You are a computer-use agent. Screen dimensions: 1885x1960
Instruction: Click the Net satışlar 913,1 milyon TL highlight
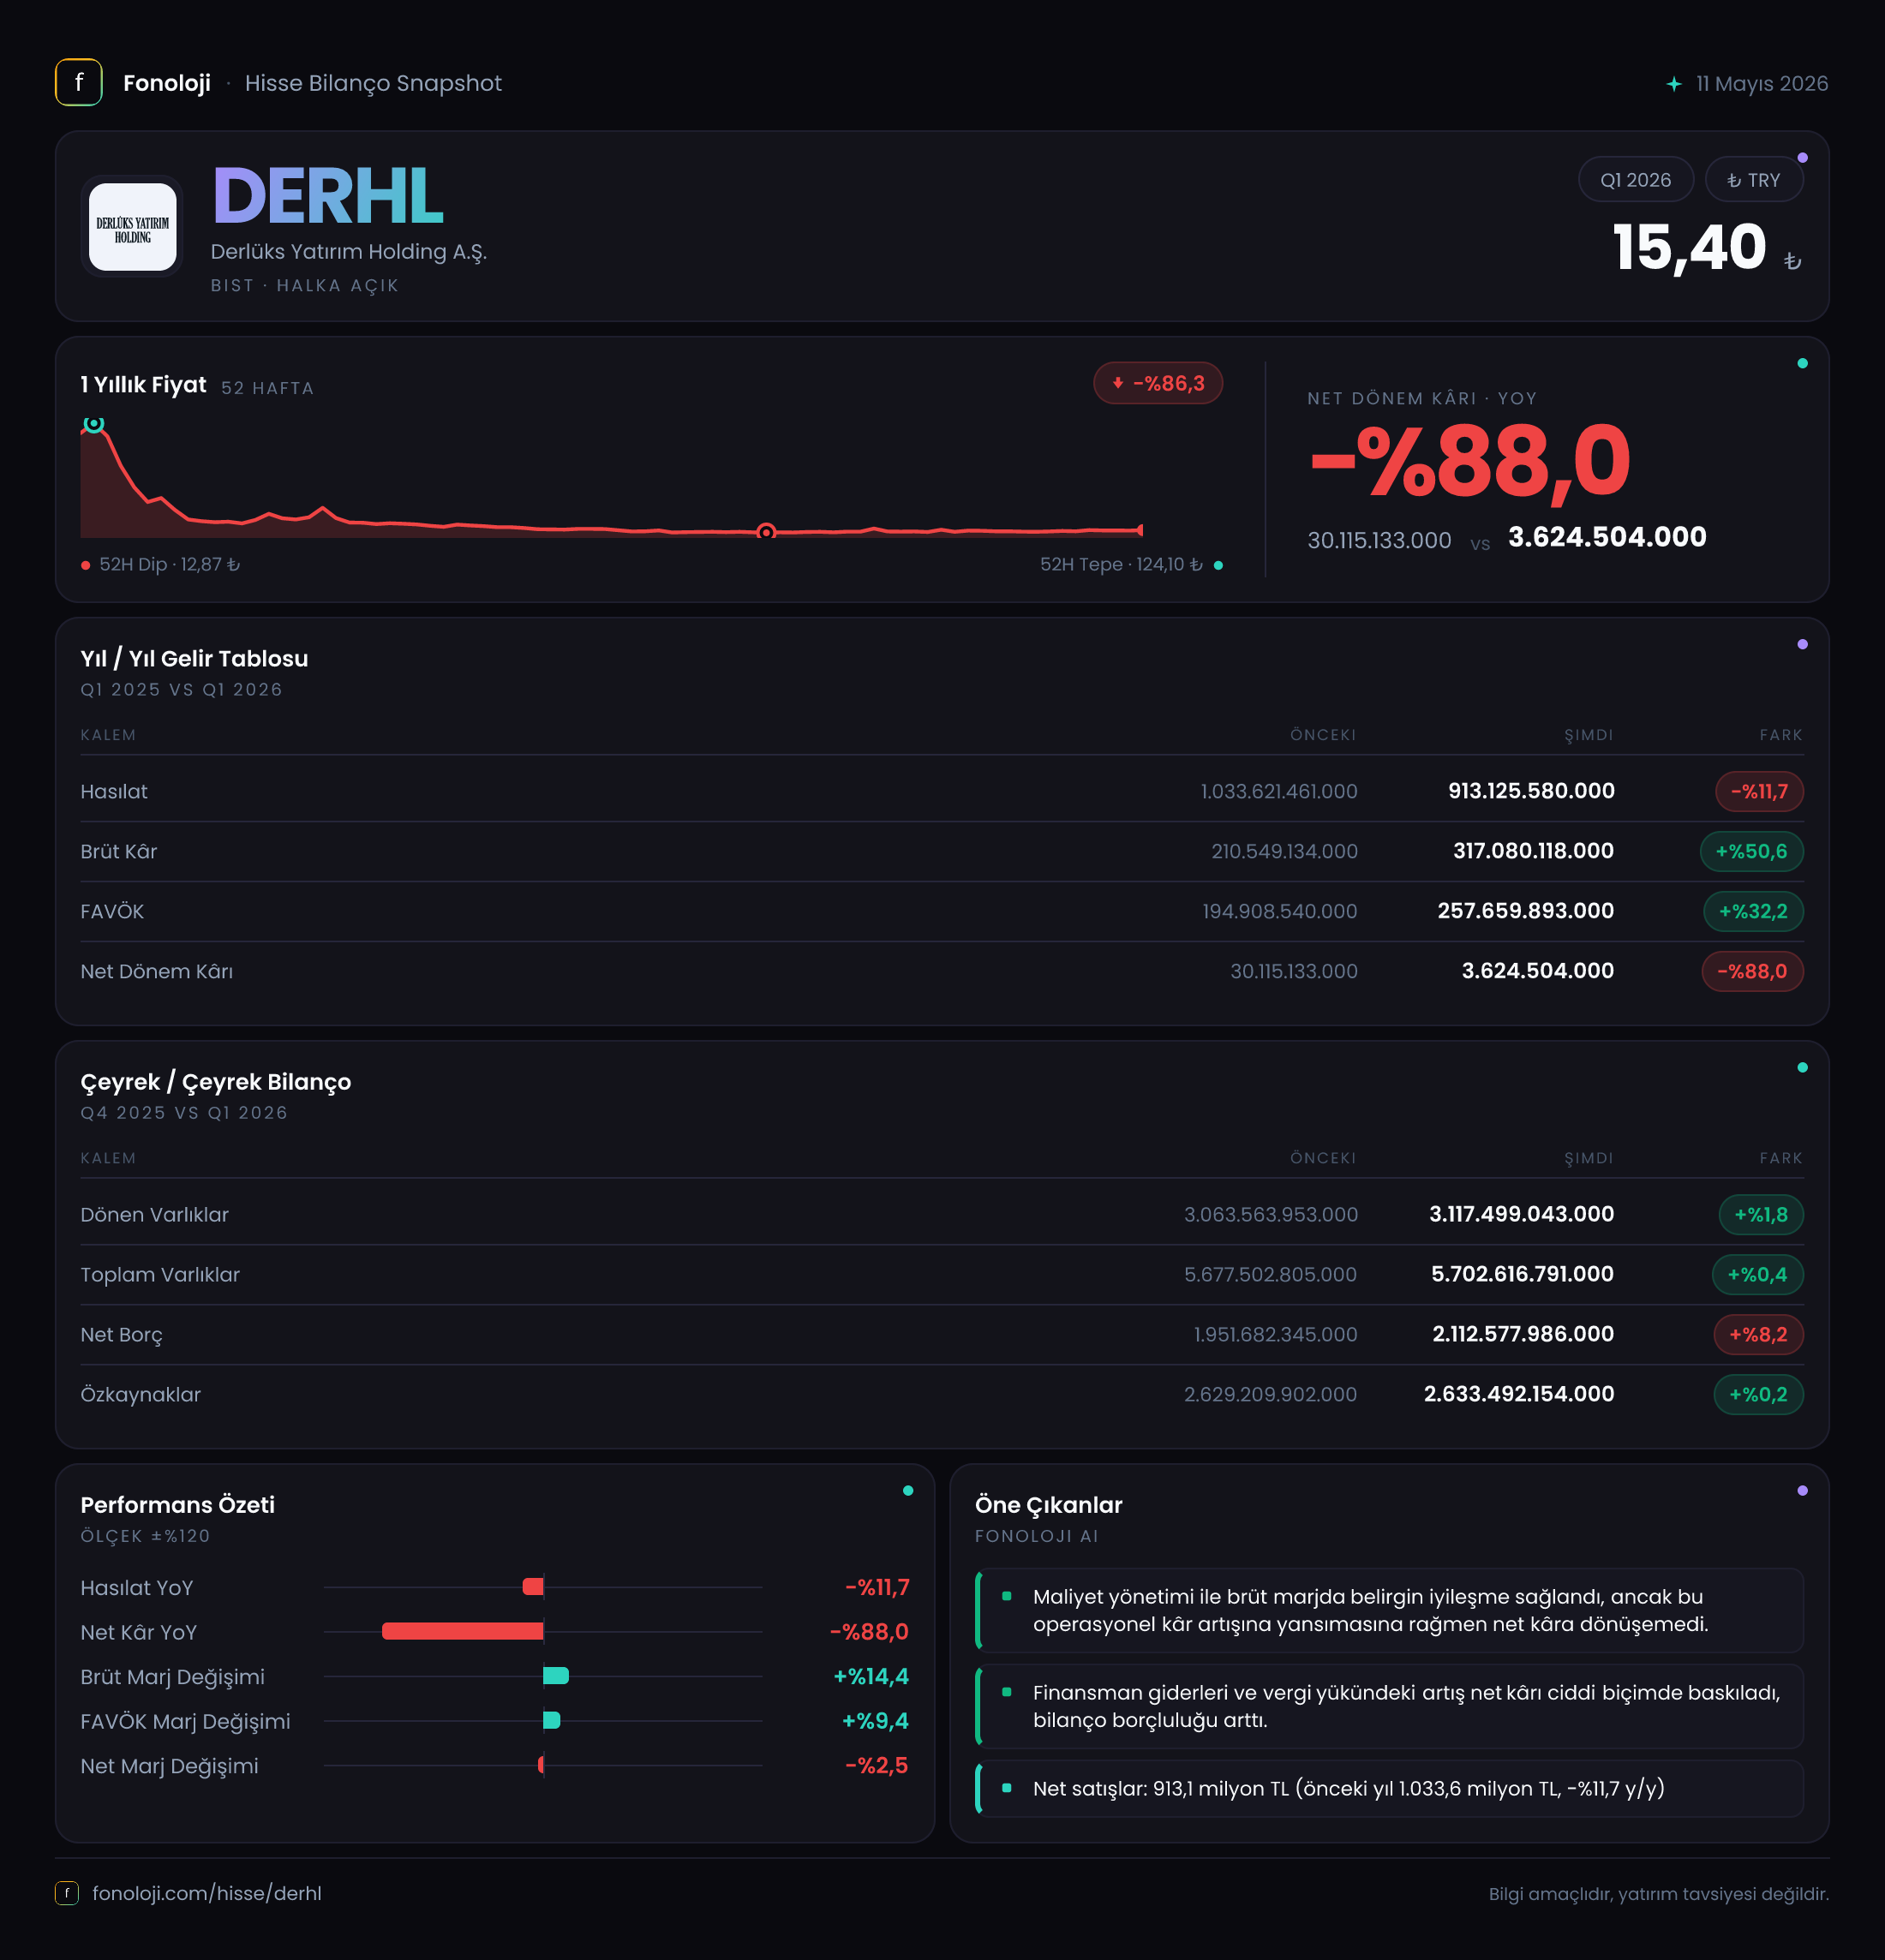point(1390,1788)
